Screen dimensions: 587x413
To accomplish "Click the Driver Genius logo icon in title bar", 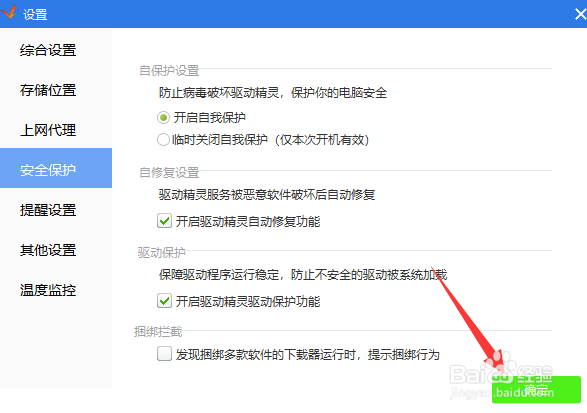I will [8, 11].
